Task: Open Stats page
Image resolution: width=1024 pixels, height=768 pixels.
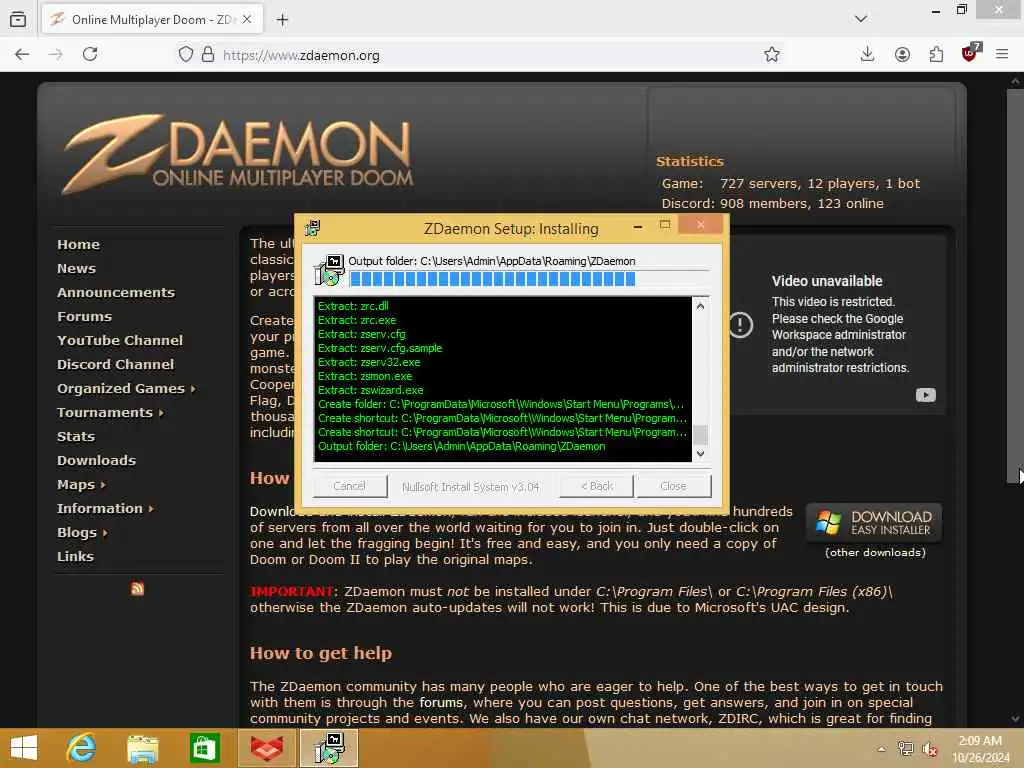Action: coord(76,436)
